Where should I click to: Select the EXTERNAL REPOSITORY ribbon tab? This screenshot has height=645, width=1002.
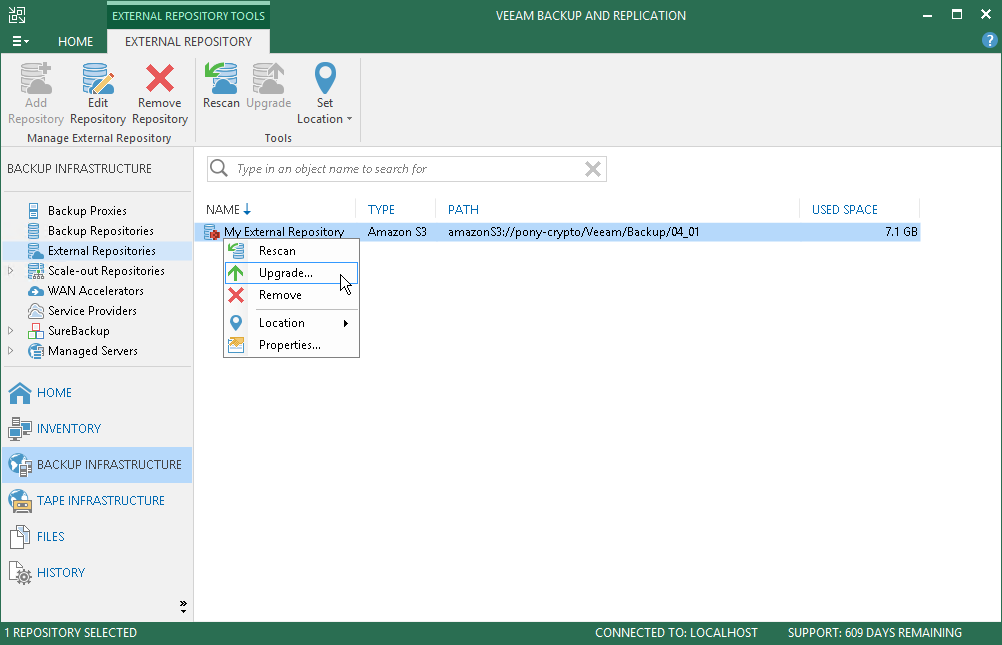click(189, 42)
